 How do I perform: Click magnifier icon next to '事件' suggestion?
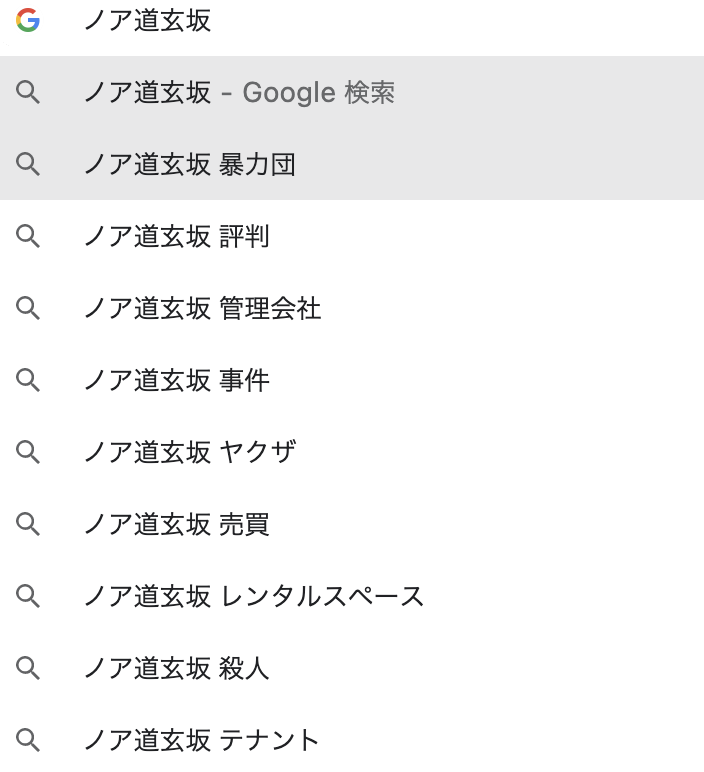click(x=28, y=380)
